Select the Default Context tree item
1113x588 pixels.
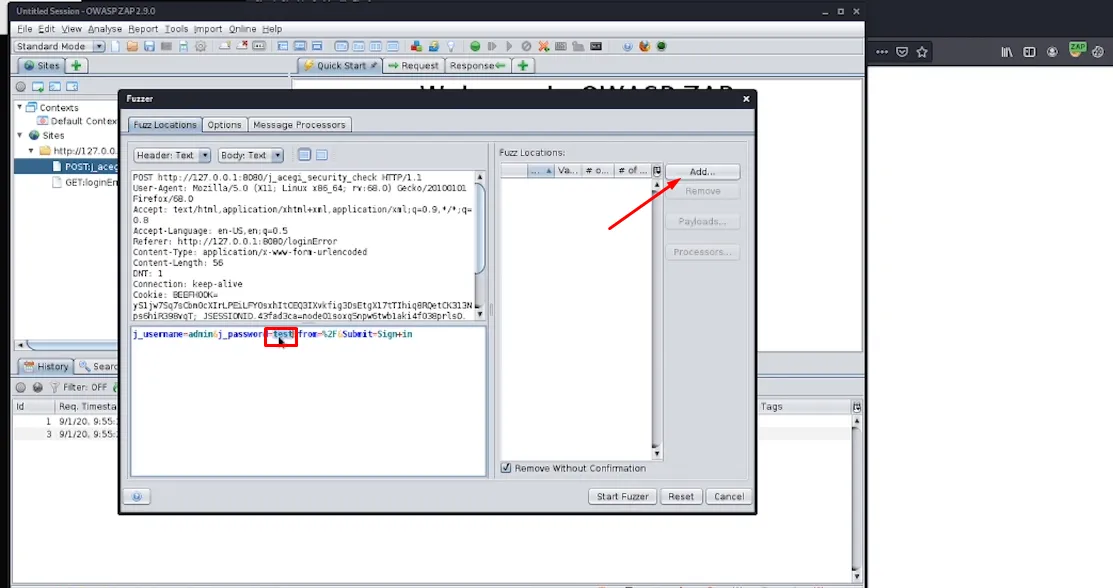(77, 121)
